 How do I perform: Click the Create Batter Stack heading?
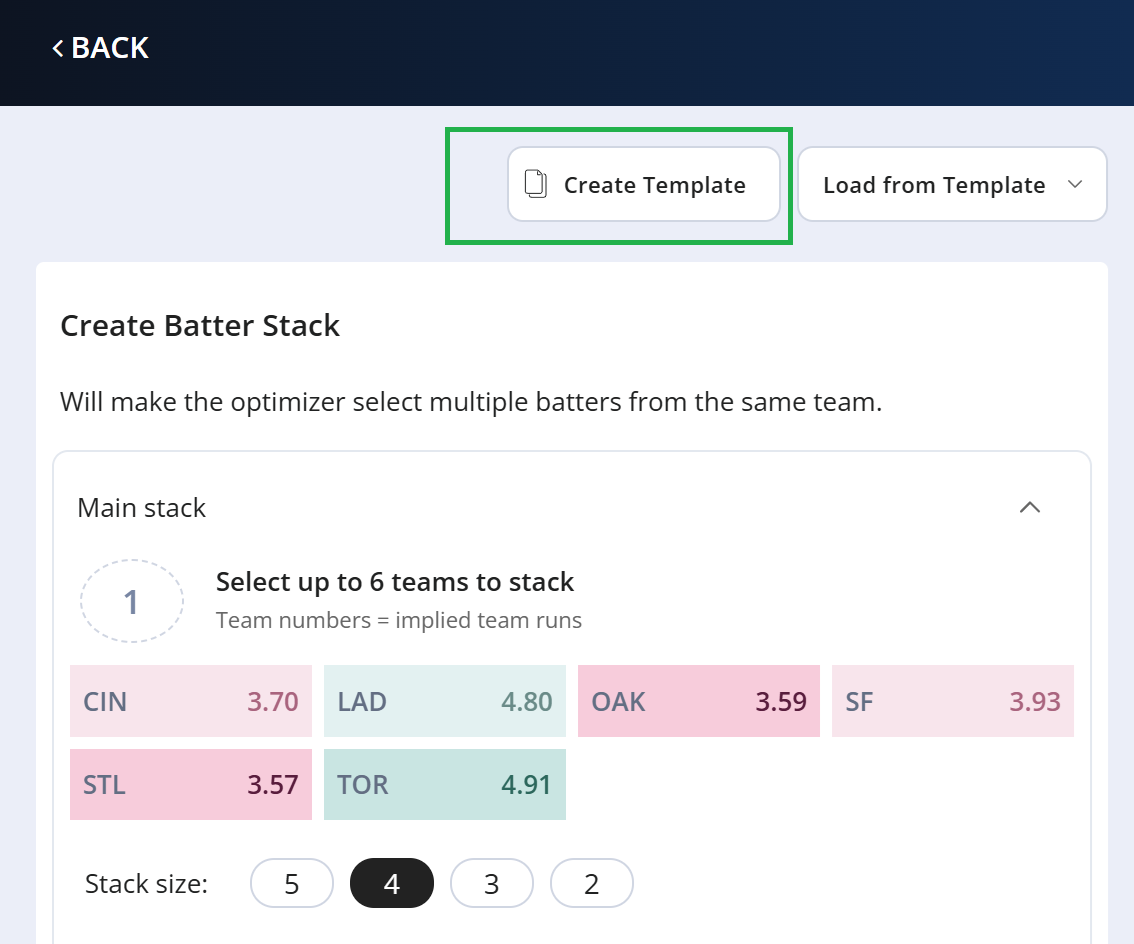(200, 326)
